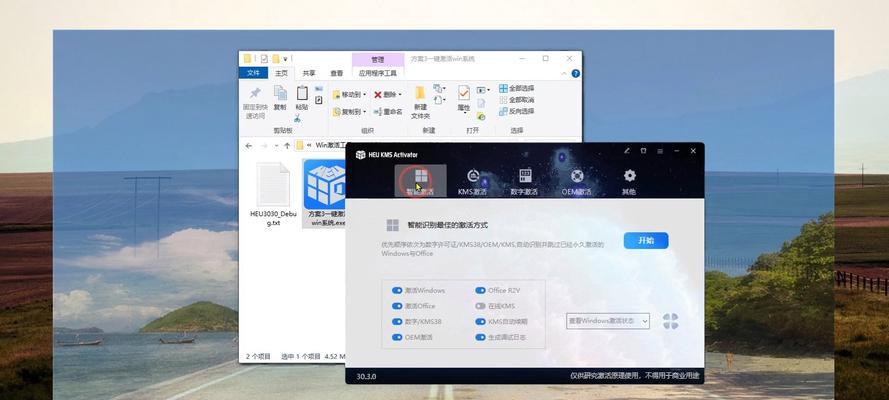The width and height of the screenshot is (889, 400).
Task: Open the 应用程序工具 ribbon tab
Action: tap(378, 73)
